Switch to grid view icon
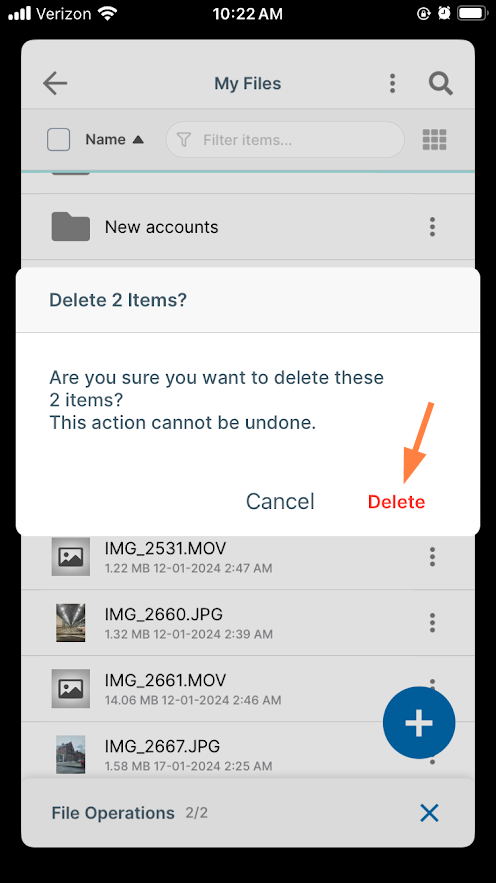496x883 pixels. [435, 140]
